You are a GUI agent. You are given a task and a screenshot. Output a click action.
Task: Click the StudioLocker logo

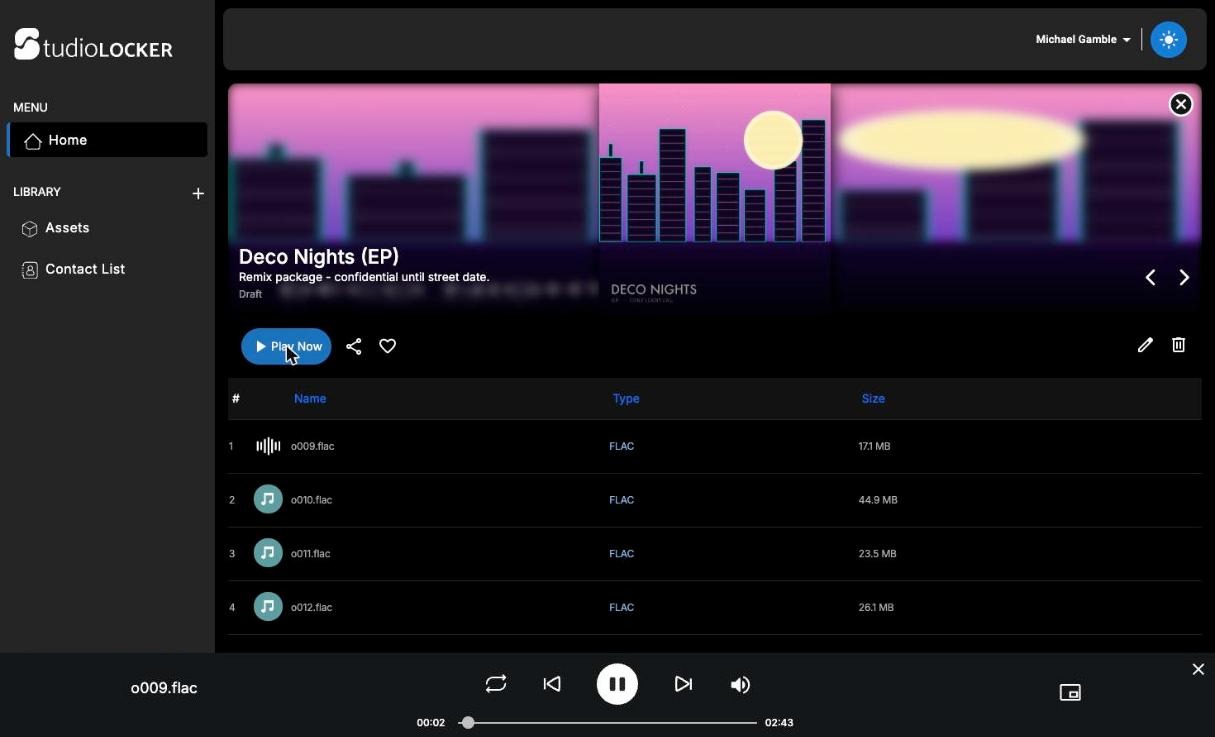(93, 44)
